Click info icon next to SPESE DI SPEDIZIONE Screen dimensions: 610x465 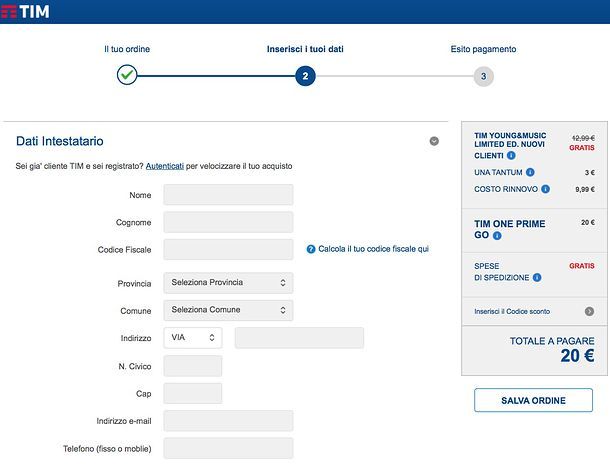[x=537, y=277]
